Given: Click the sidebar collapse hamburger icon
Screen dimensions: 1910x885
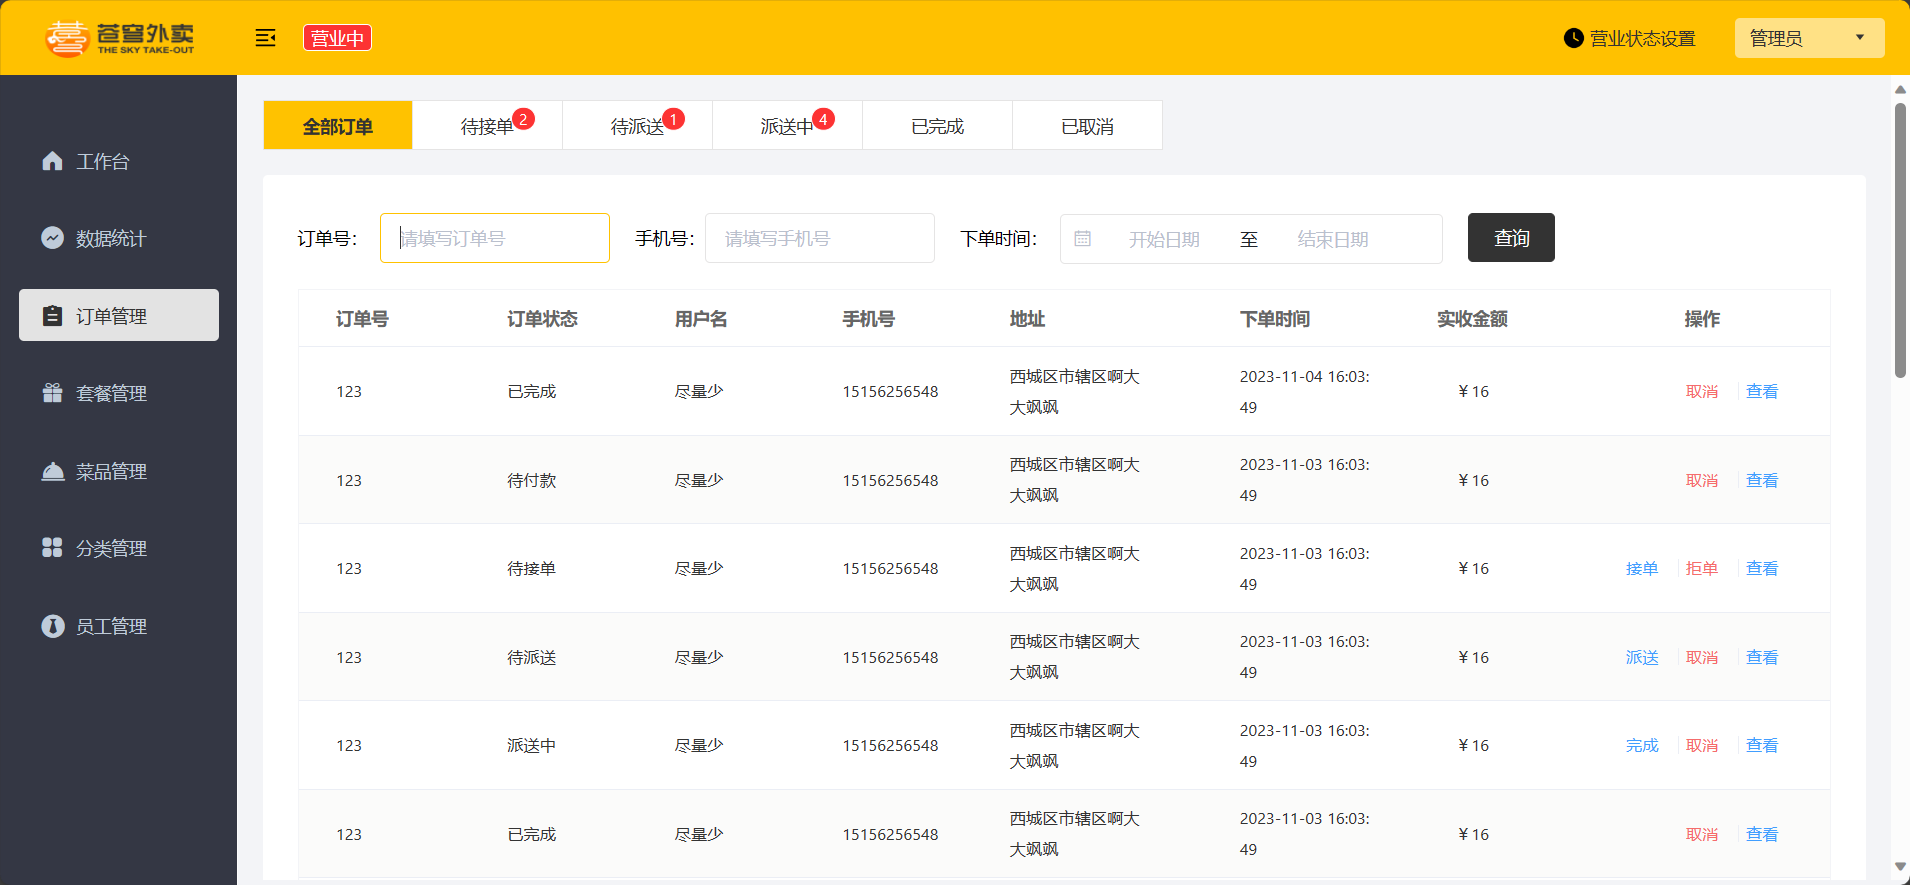Looking at the screenshot, I should (265, 38).
